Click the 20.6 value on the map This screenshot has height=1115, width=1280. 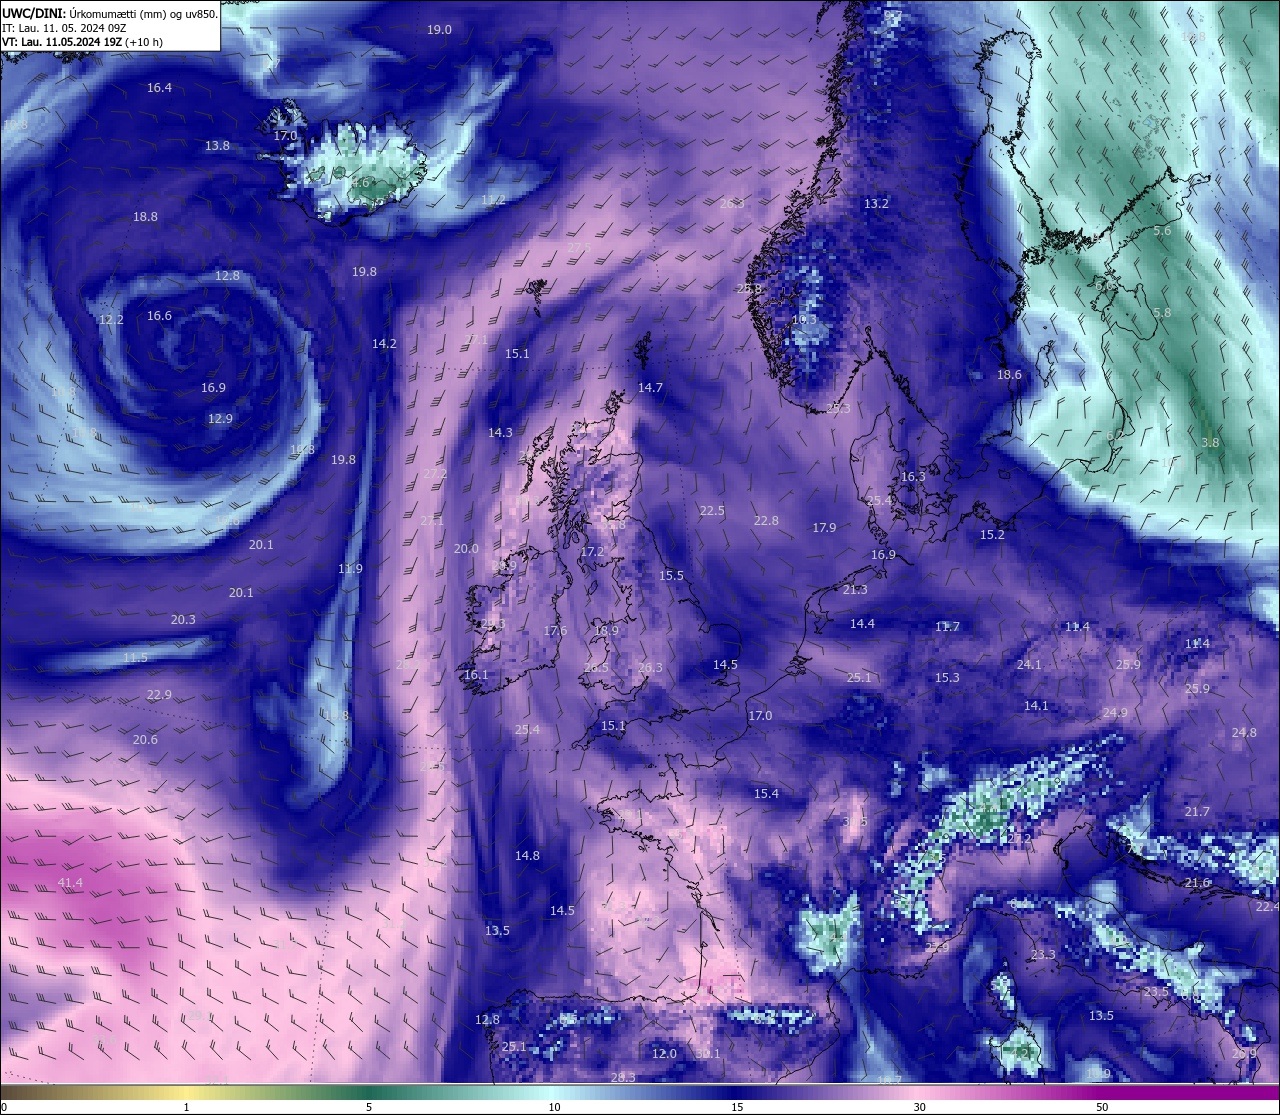click(145, 740)
